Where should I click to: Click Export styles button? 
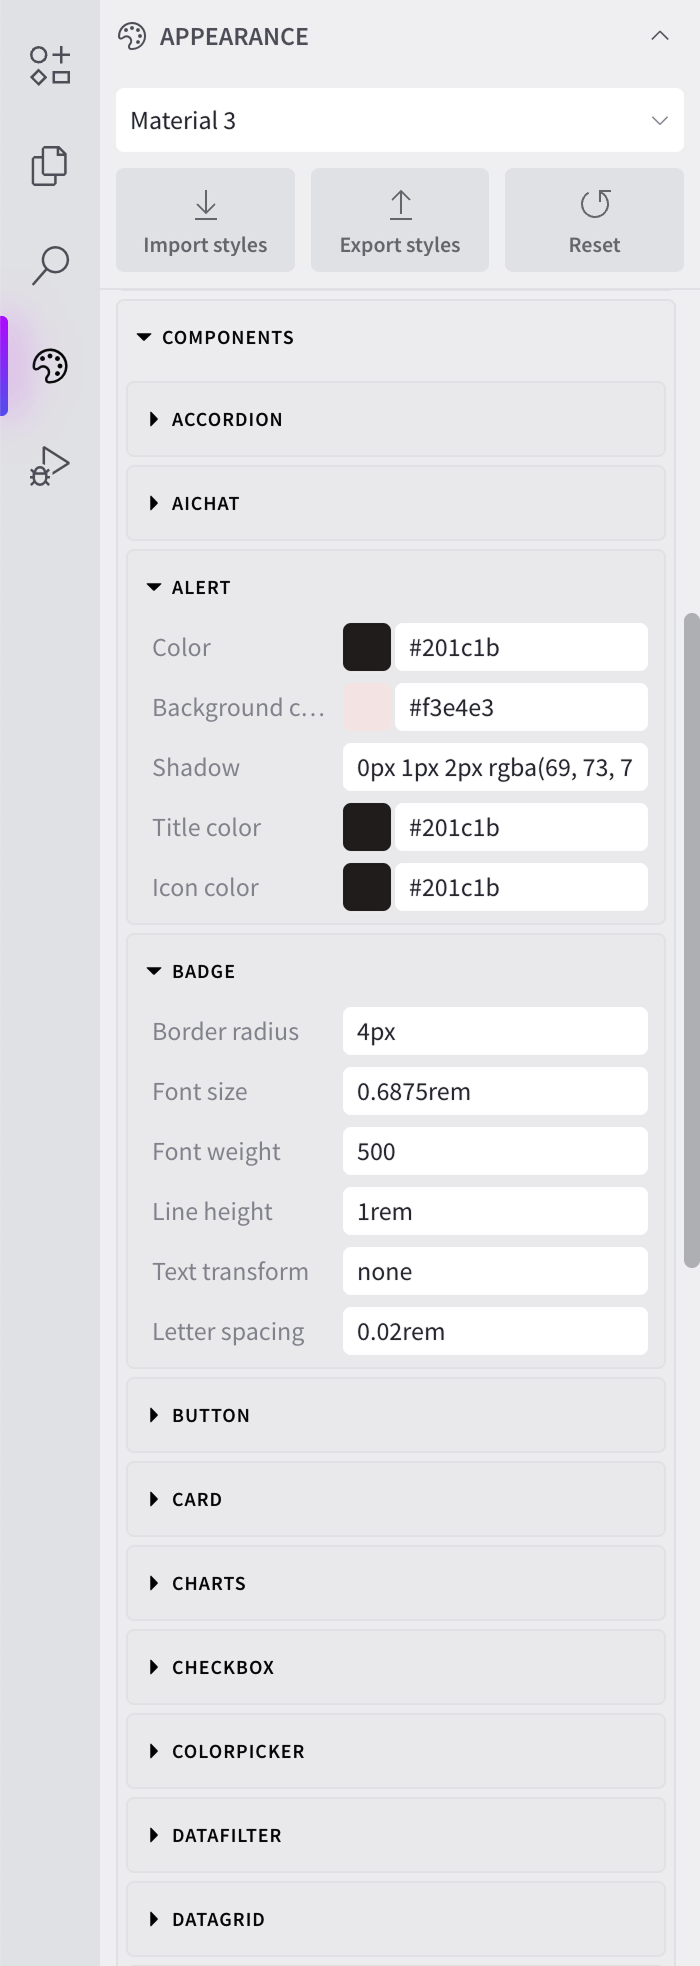400,220
